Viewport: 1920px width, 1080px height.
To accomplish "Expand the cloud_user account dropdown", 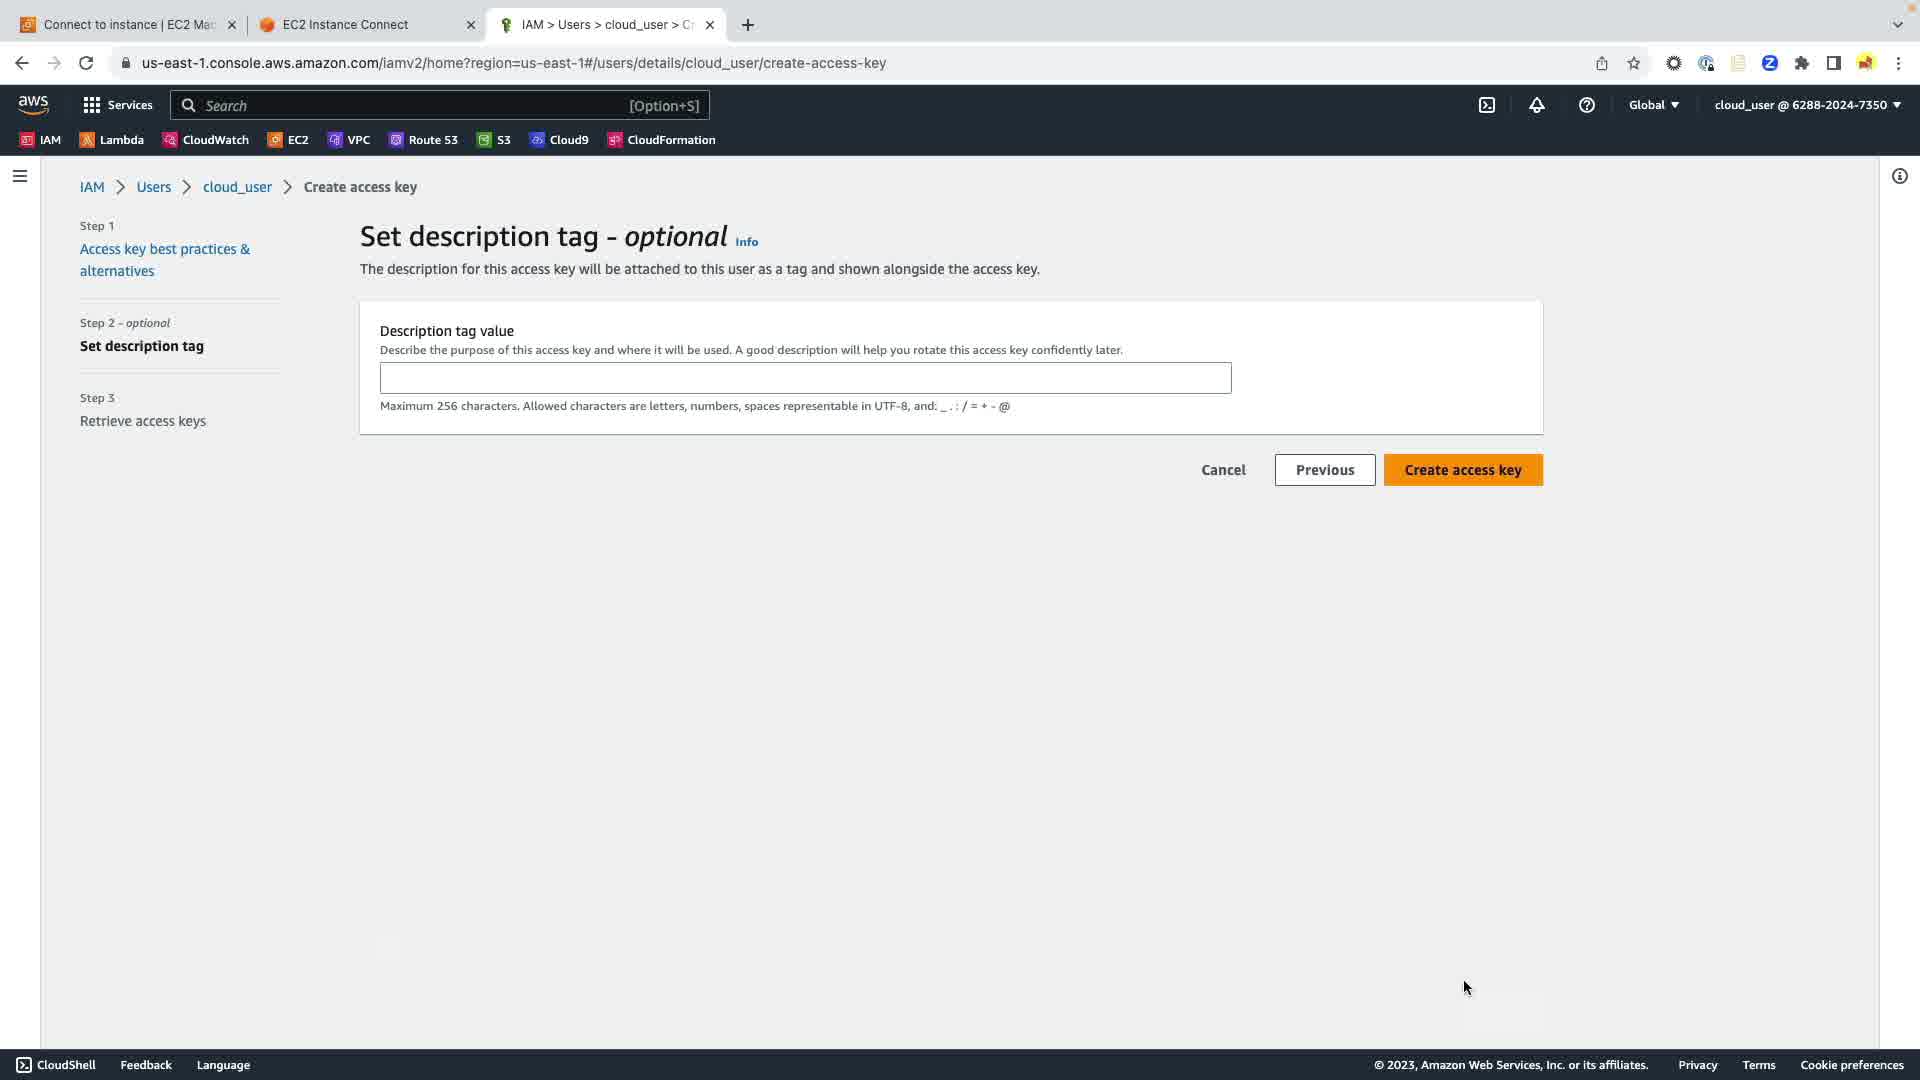I will pos(1807,105).
